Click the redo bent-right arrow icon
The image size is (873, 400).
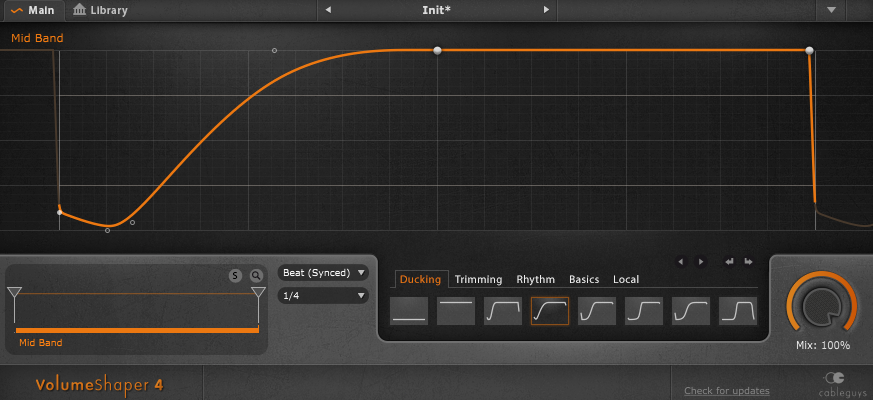coord(749,261)
